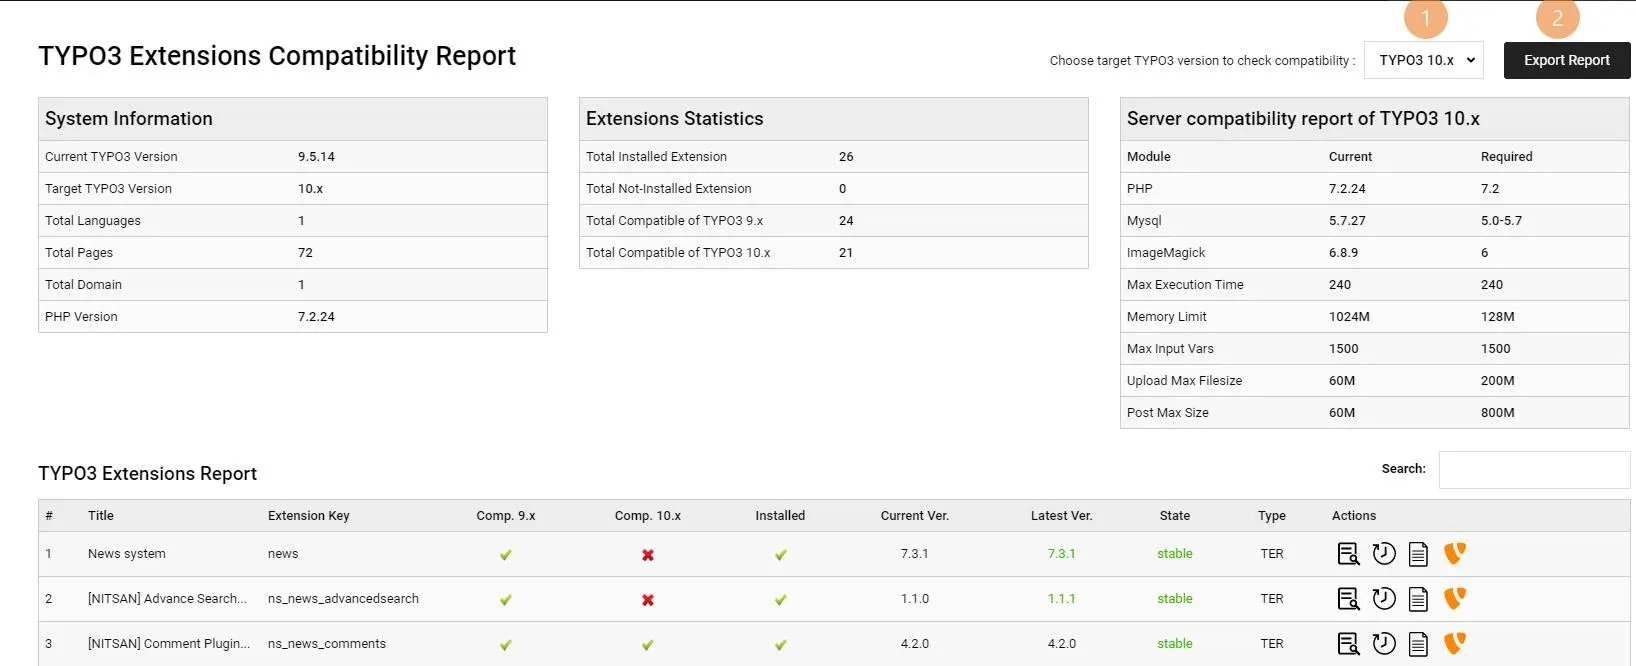Sort by the Type column header
This screenshot has height=666, width=1636.
[x=1272, y=516]
